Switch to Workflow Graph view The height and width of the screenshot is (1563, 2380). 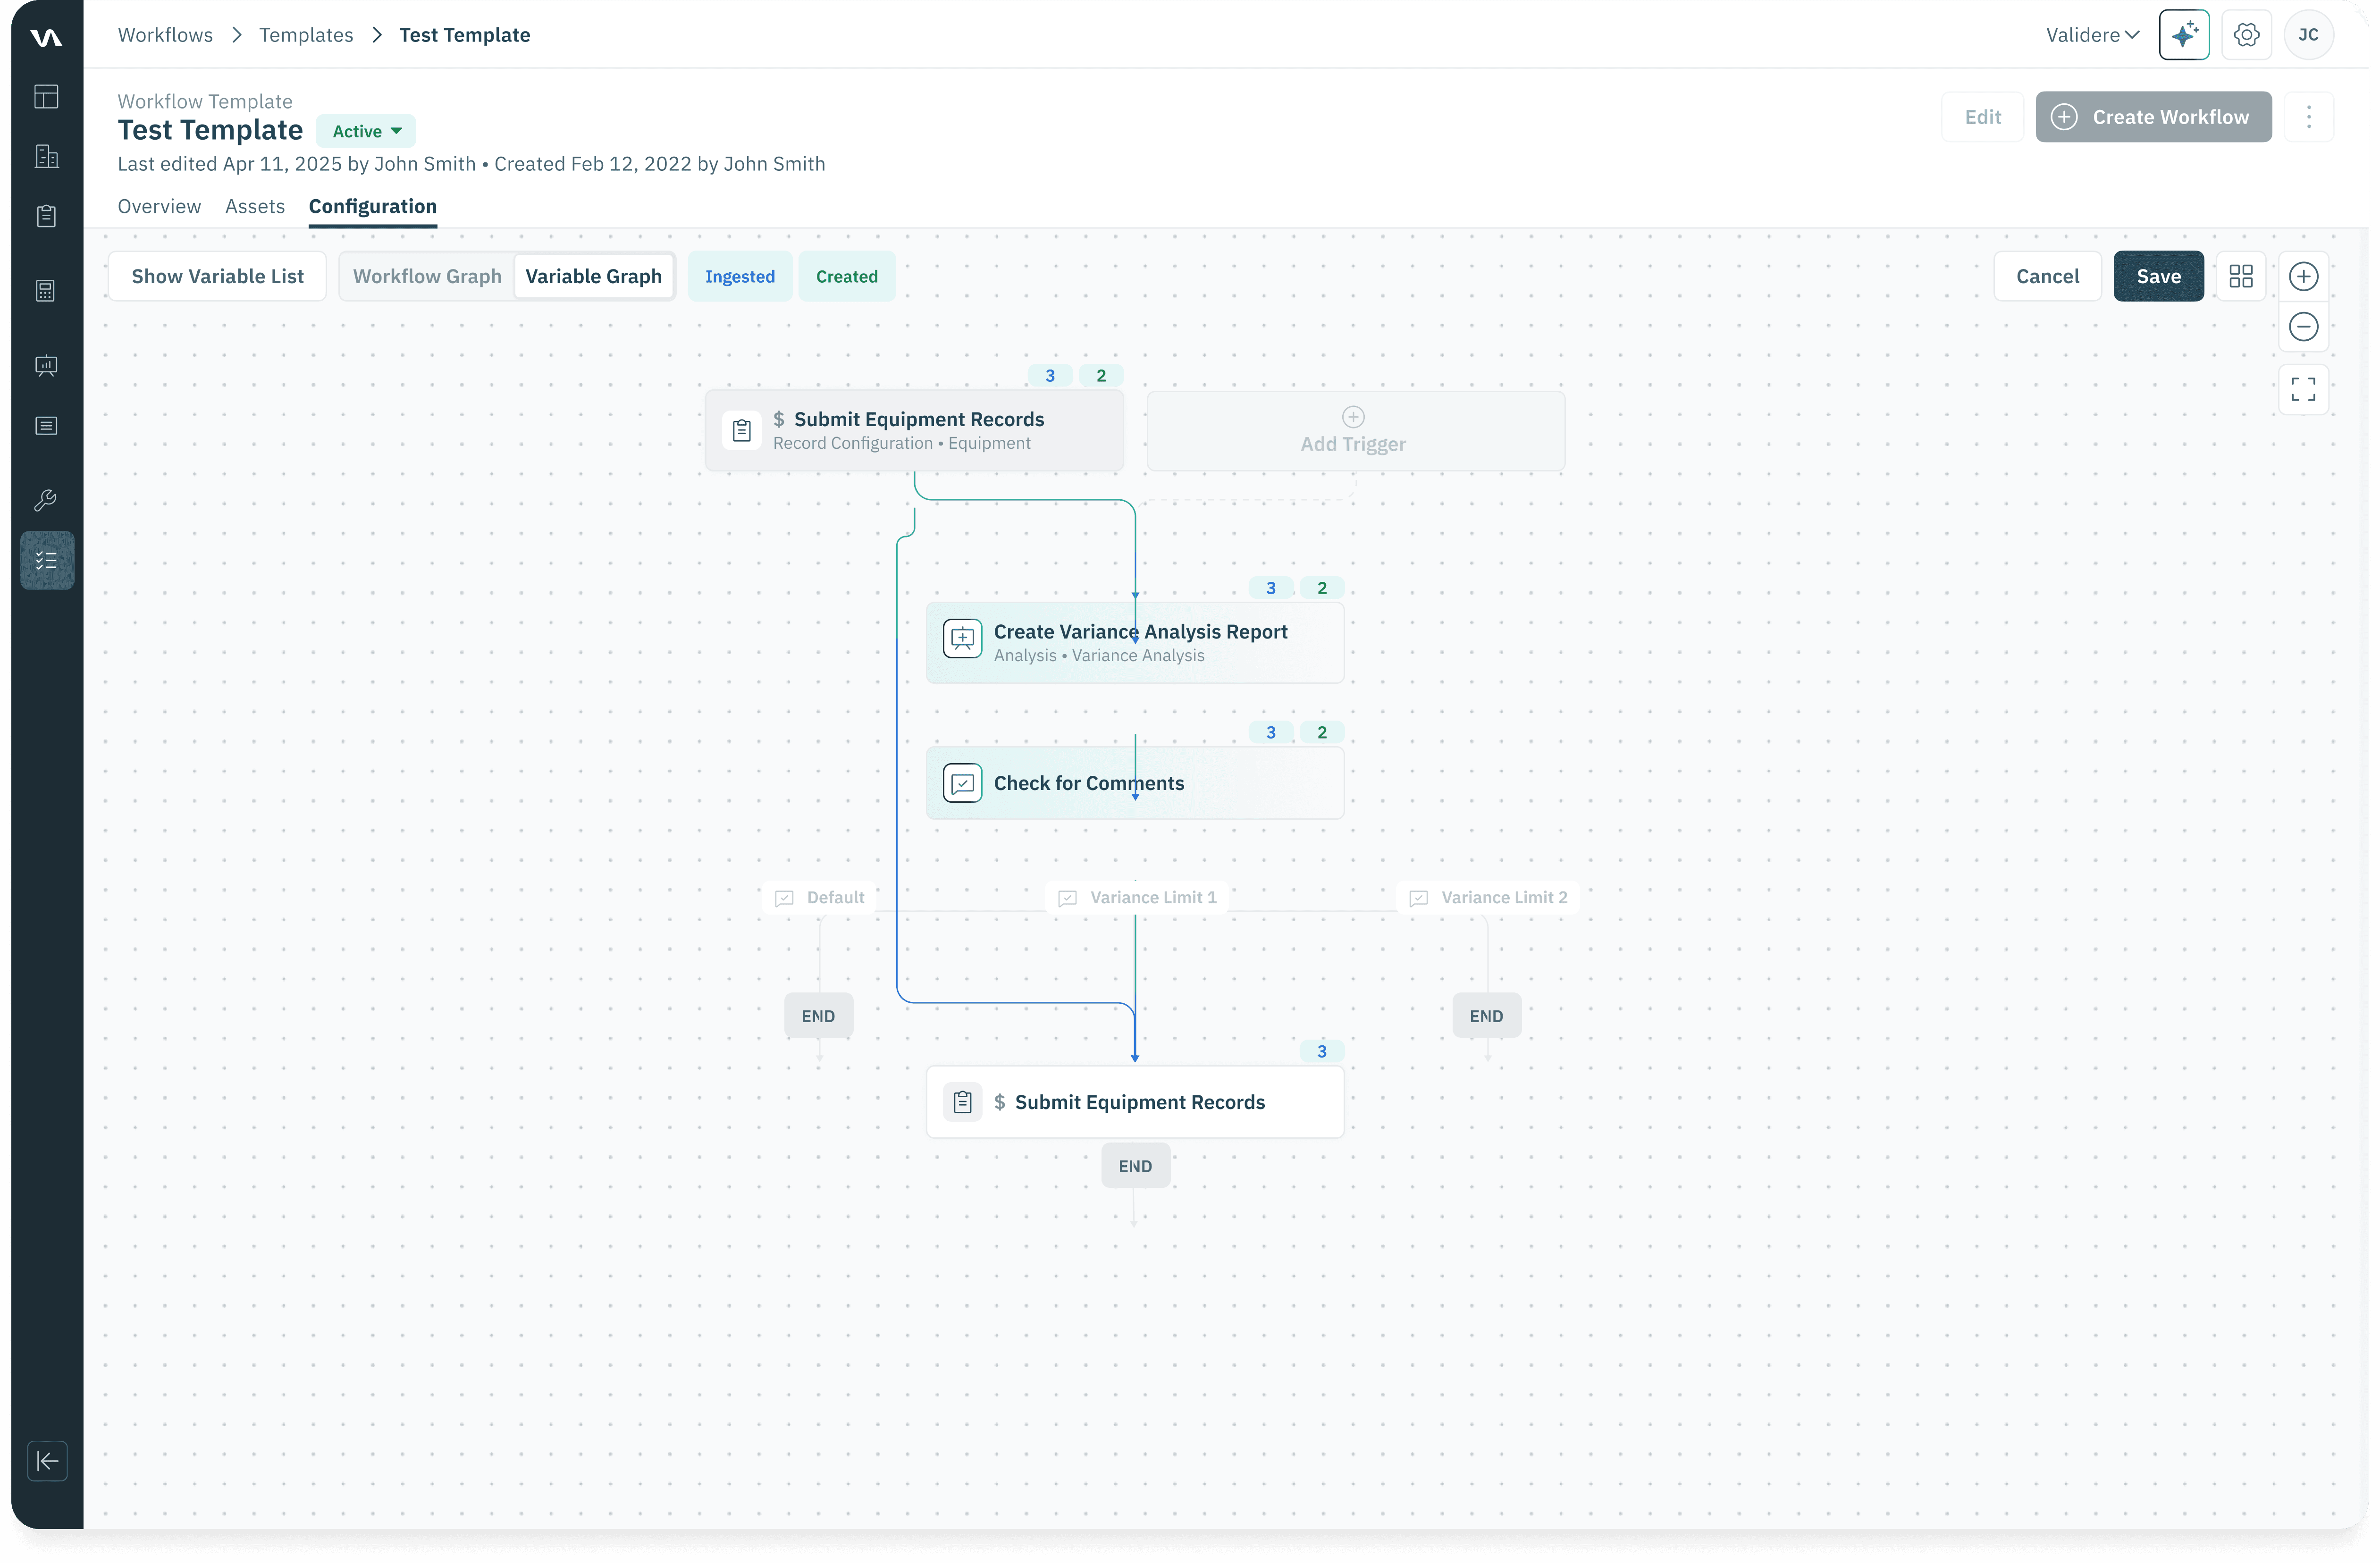[x=427, y=277]
